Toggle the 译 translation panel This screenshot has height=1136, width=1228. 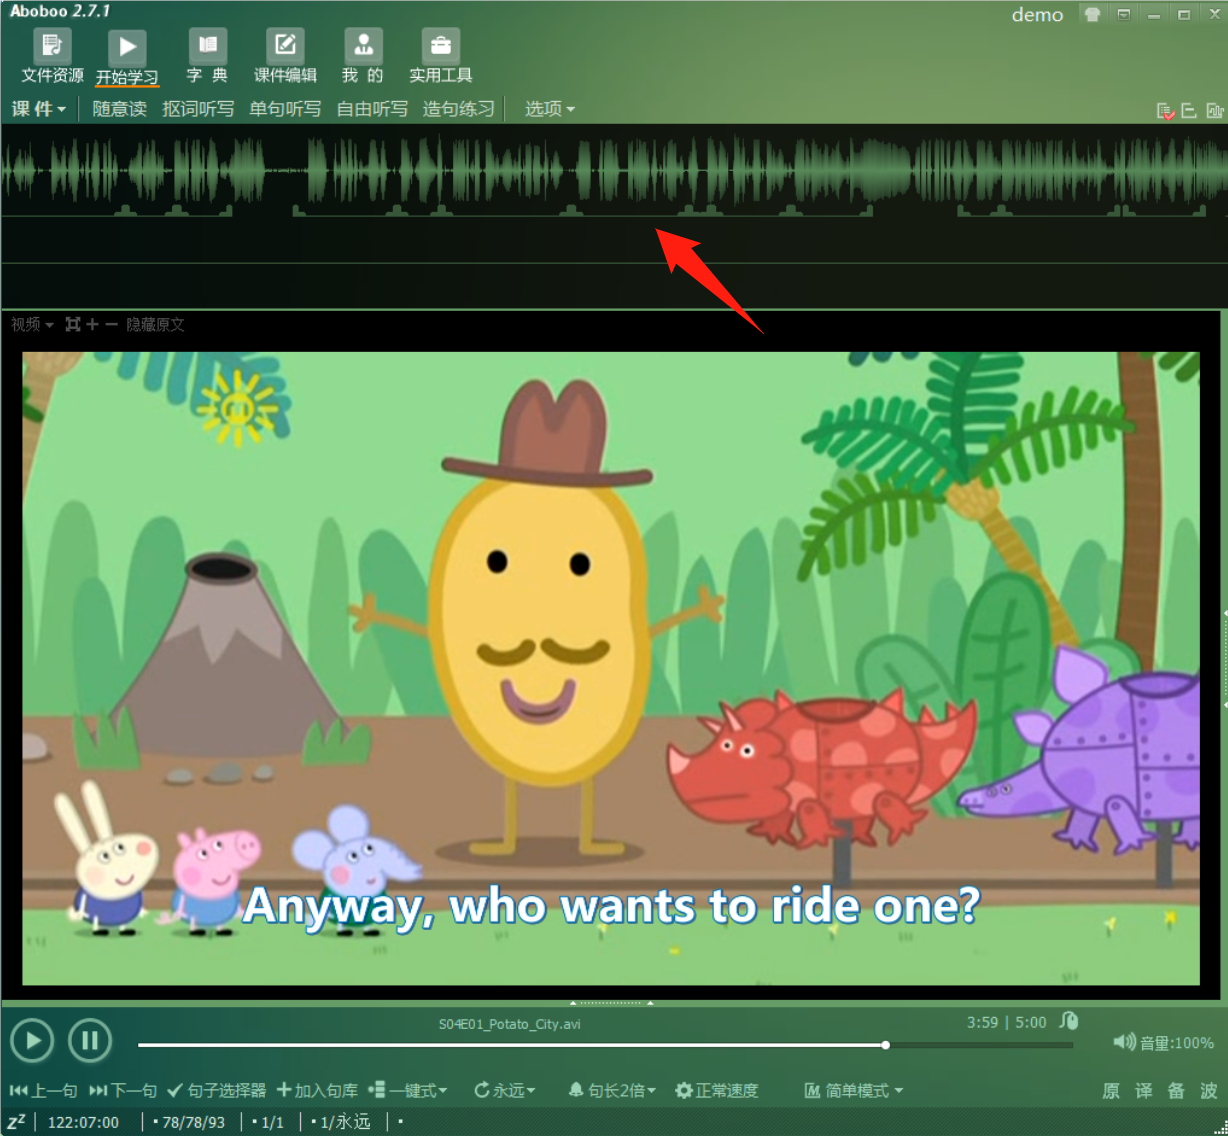click(x=1144, y=1091)
